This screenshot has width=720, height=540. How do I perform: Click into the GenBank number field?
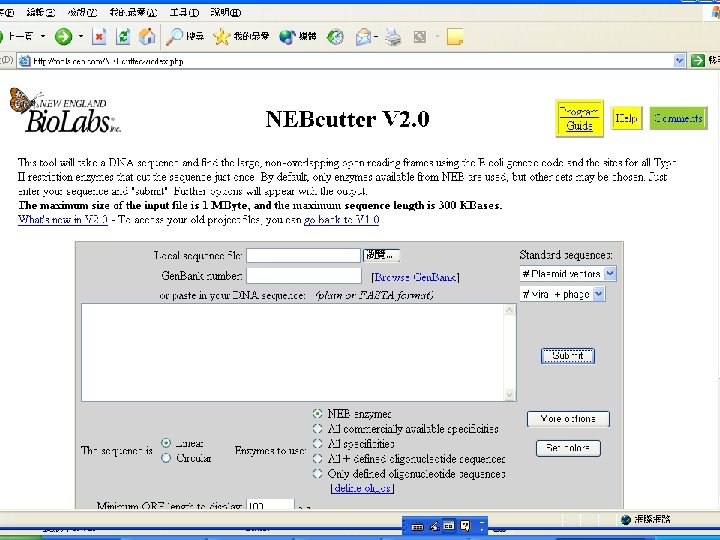click(x=304, y=276)
